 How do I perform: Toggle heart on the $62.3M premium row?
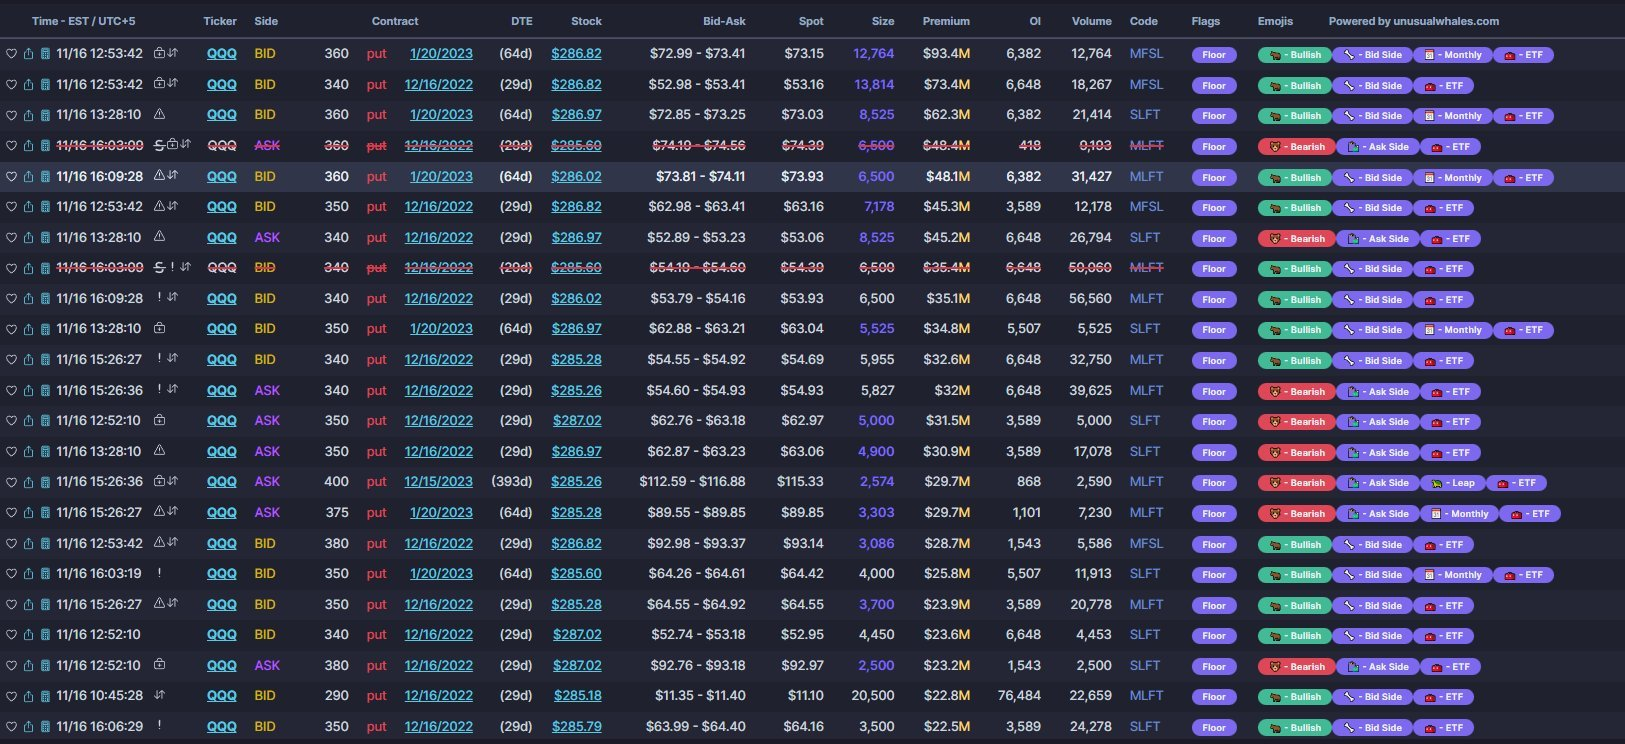pos(12,115)
